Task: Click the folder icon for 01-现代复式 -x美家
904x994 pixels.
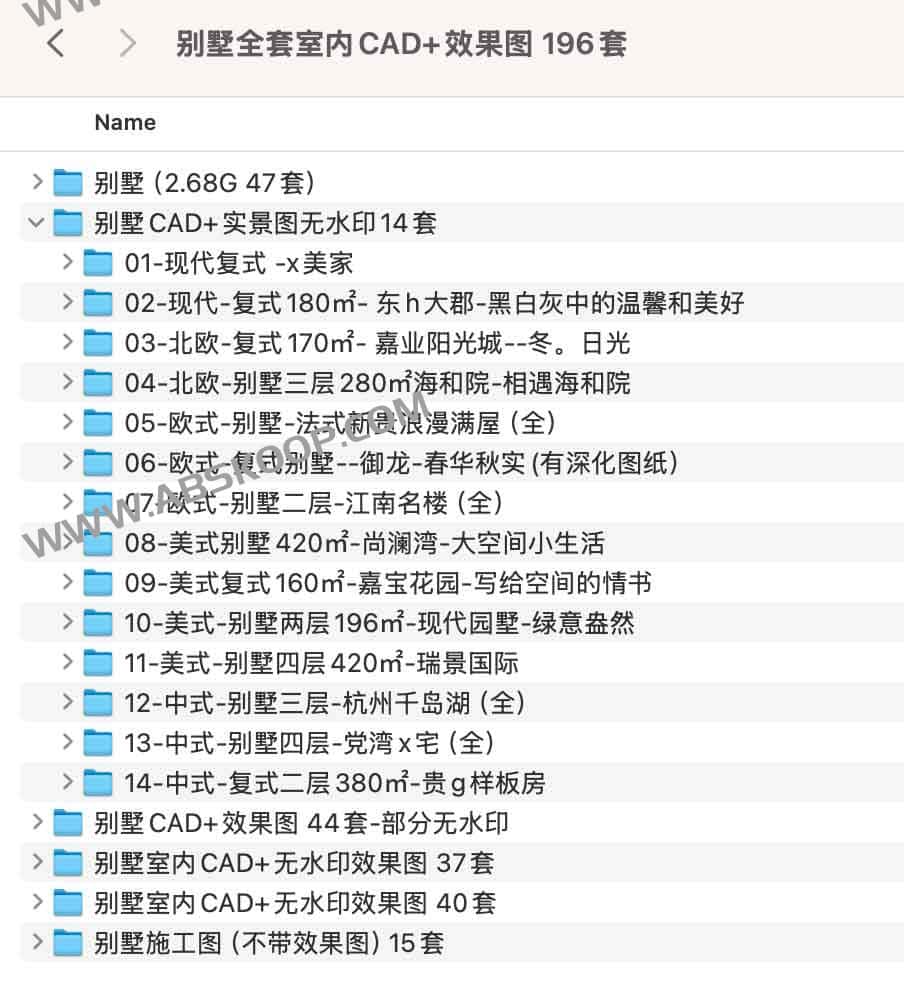Action: [97, 262]
